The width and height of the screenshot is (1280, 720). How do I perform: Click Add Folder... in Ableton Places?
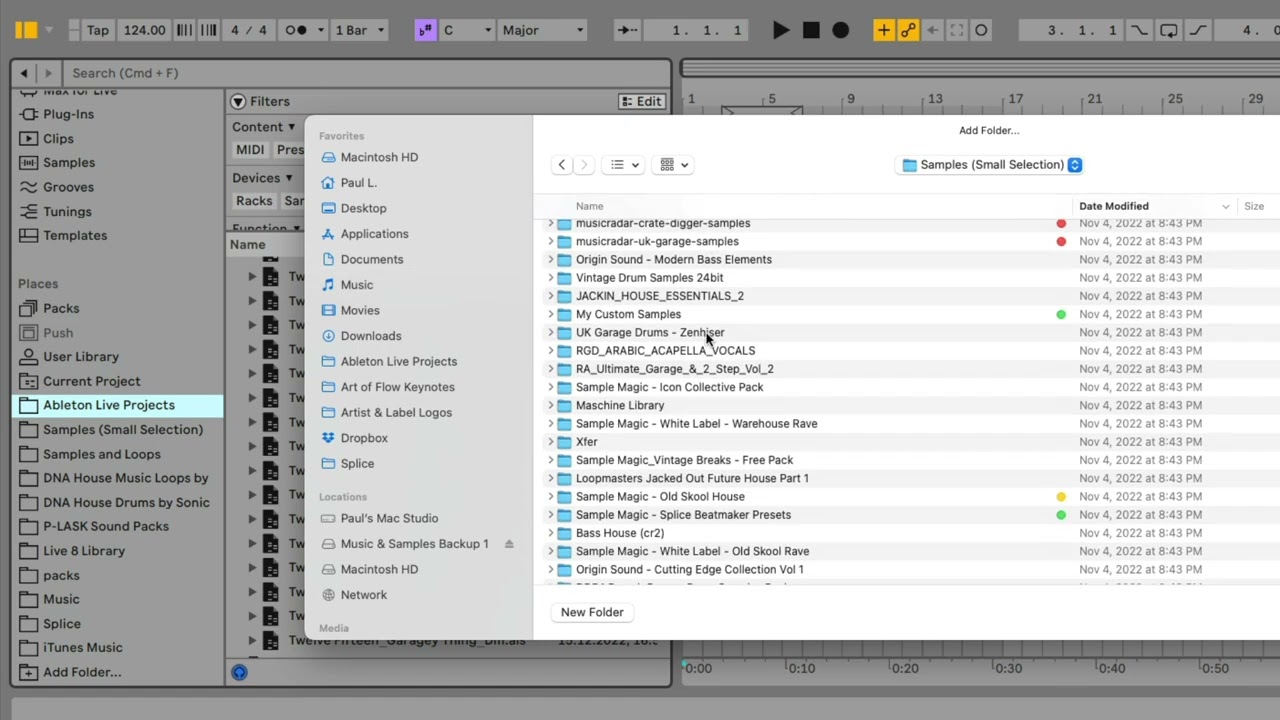tap(82, 672)
